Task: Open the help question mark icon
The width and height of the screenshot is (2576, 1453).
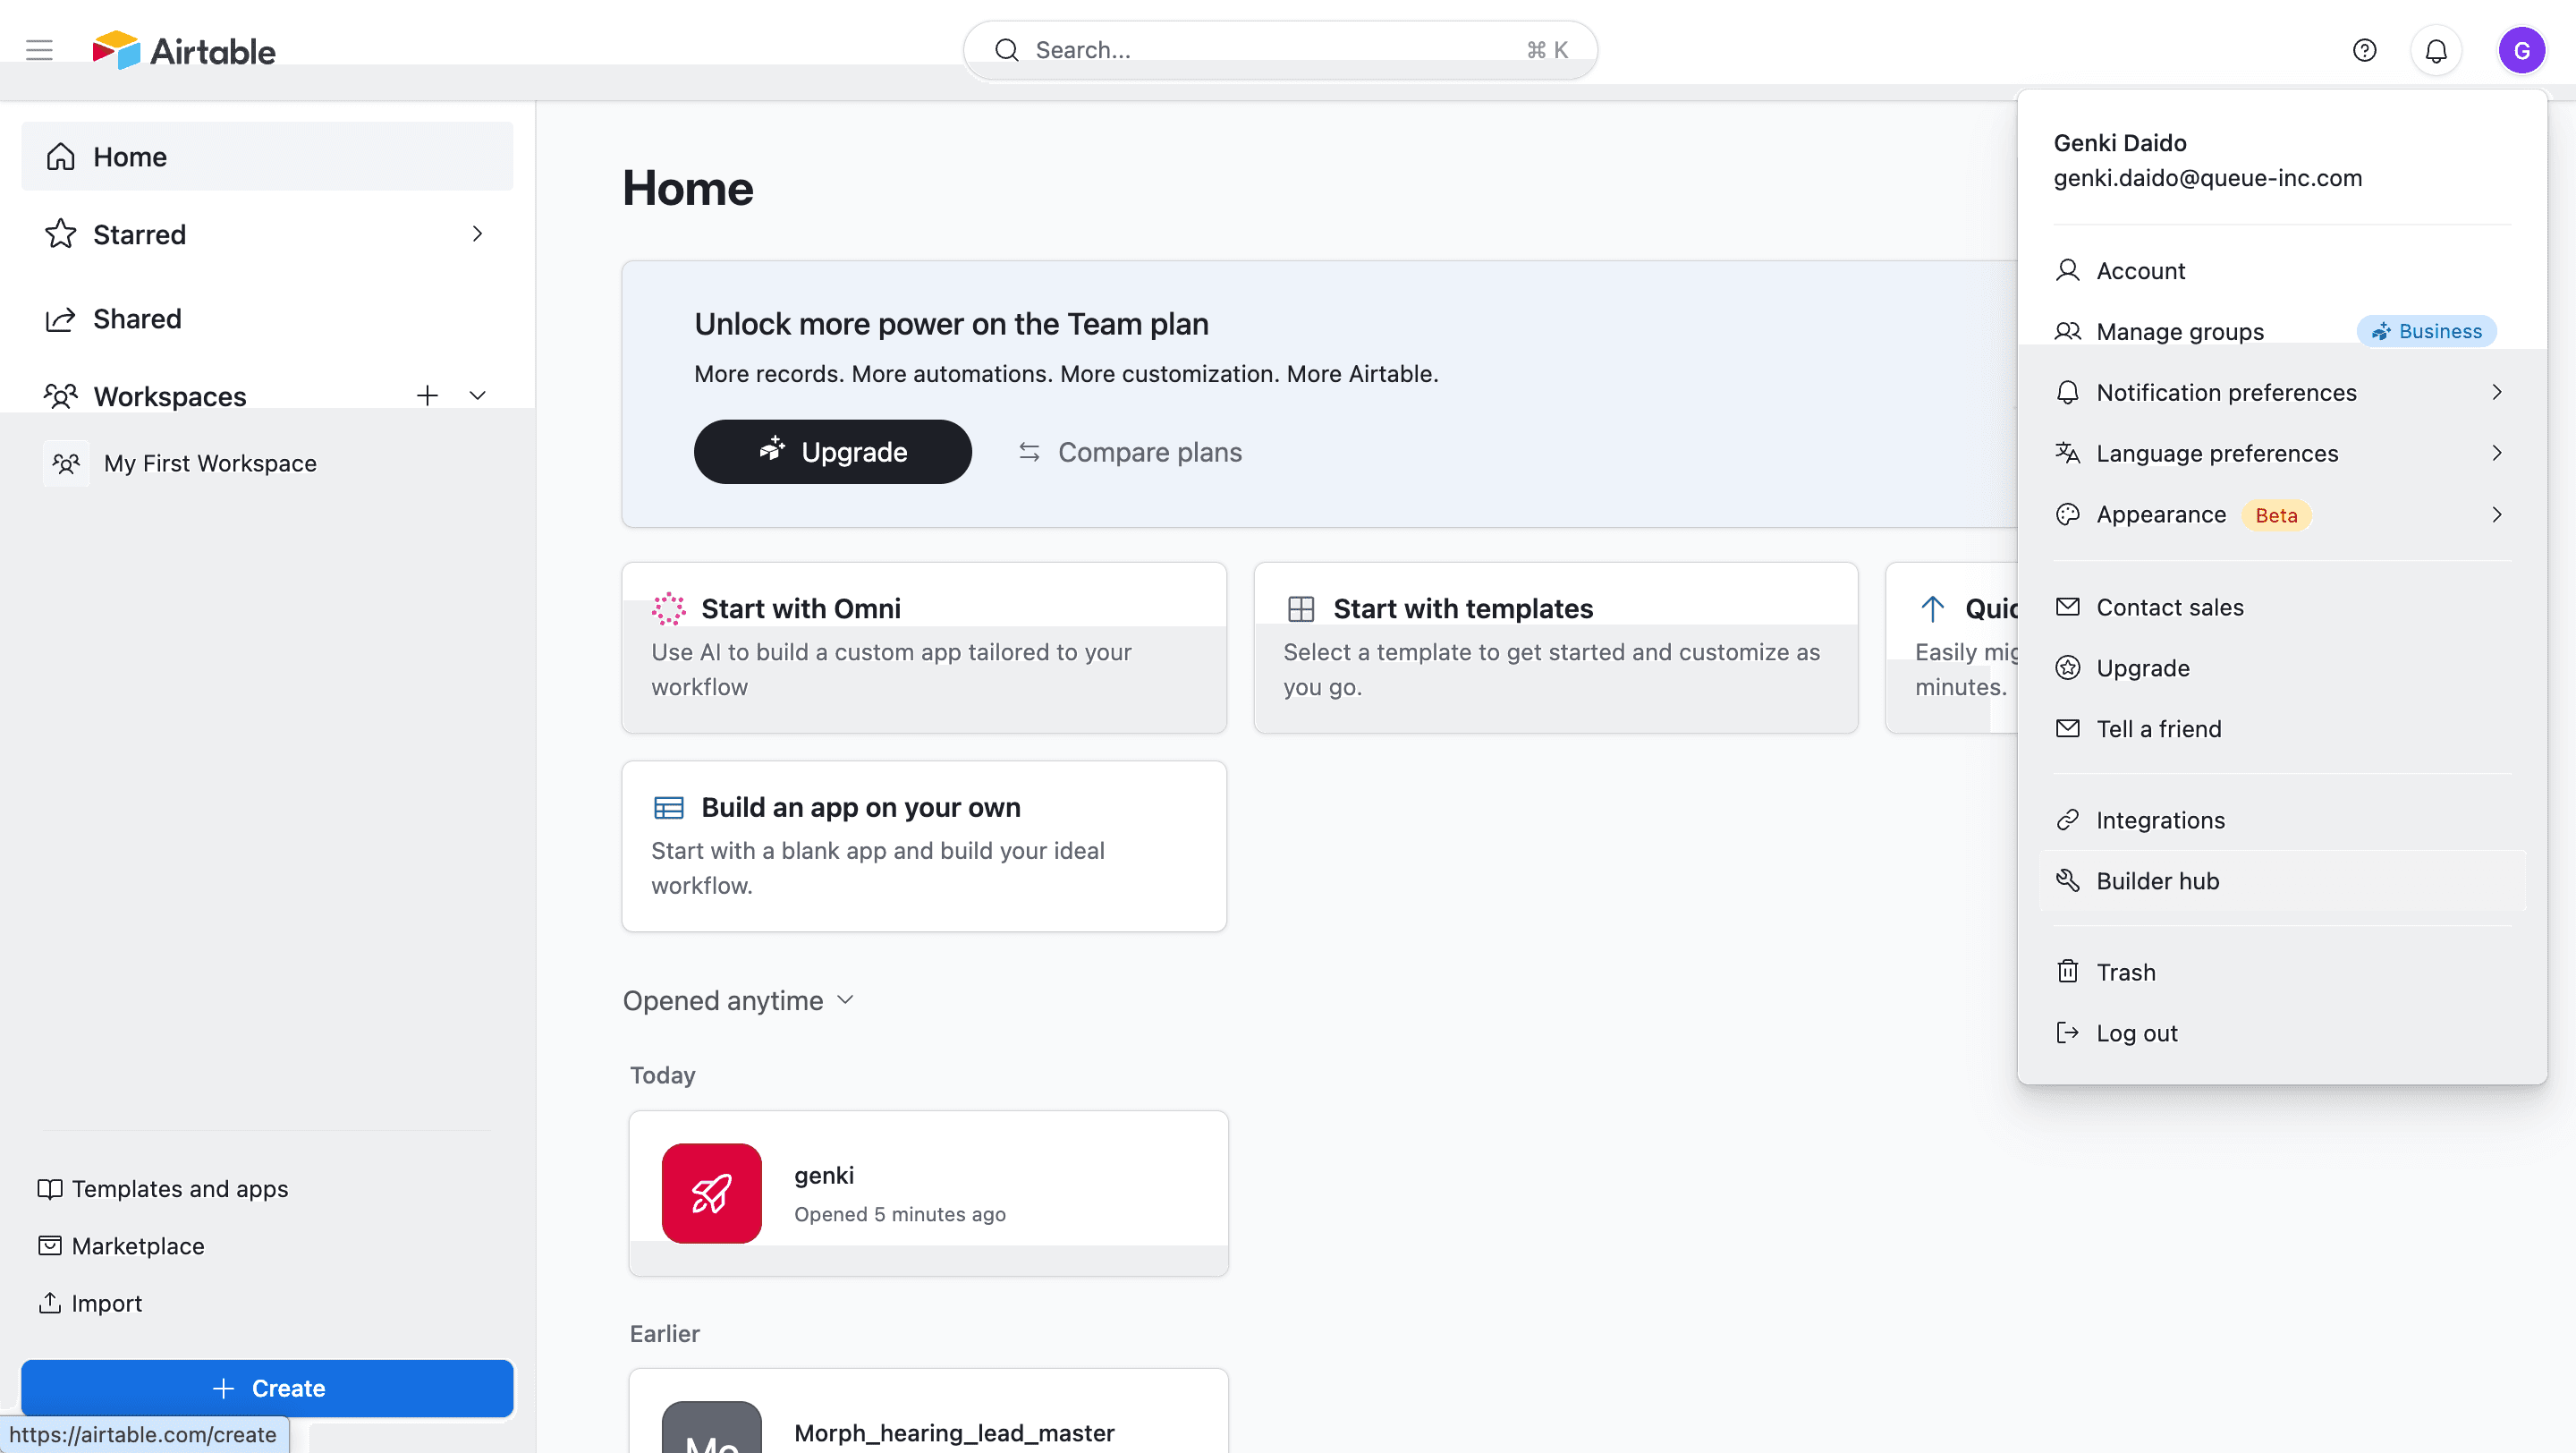Action: (2364, 50)
